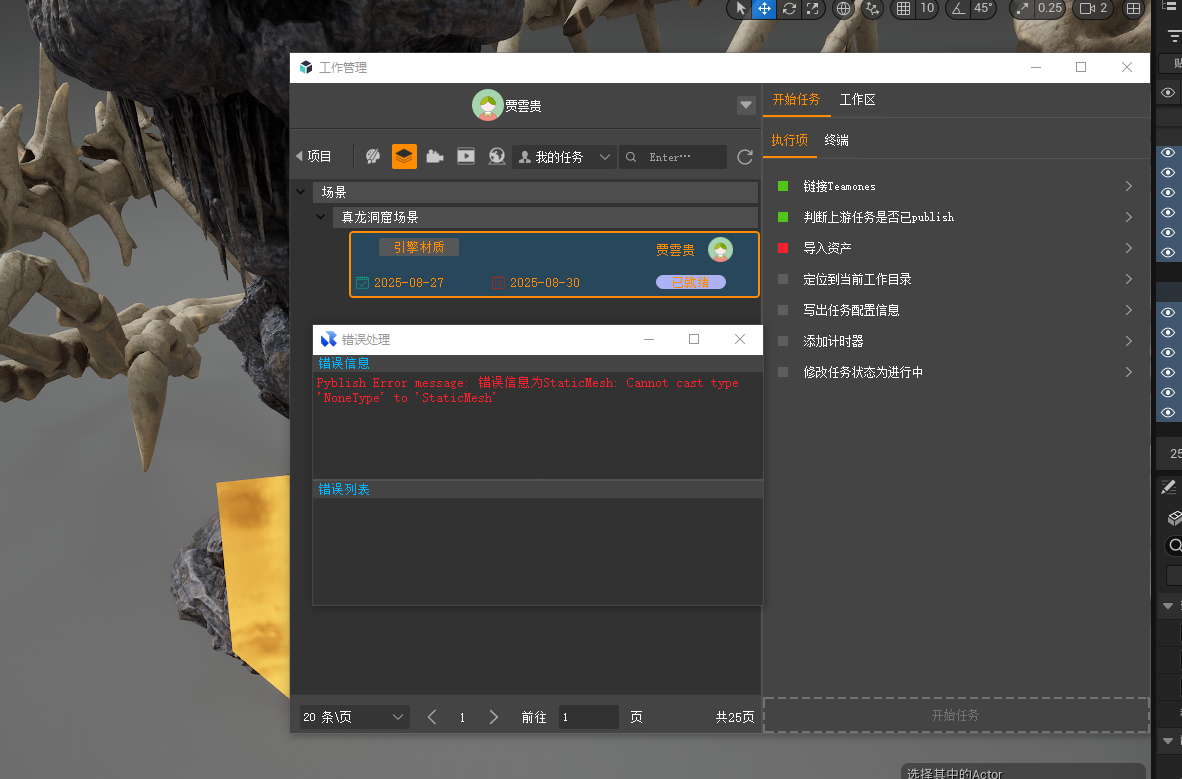Image resolution: width=1182 pixels, height=779 pixels.
Task: Switch to the 工作区 tab
Action: click(857, 100)
